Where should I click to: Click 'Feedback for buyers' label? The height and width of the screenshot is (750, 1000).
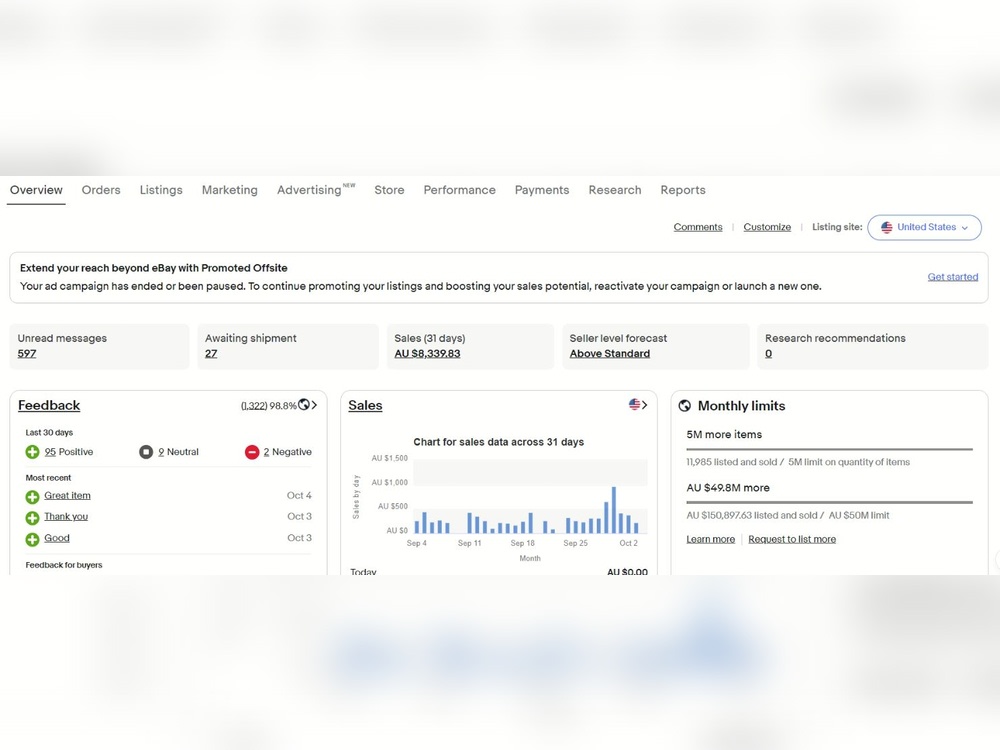point(64,565)
